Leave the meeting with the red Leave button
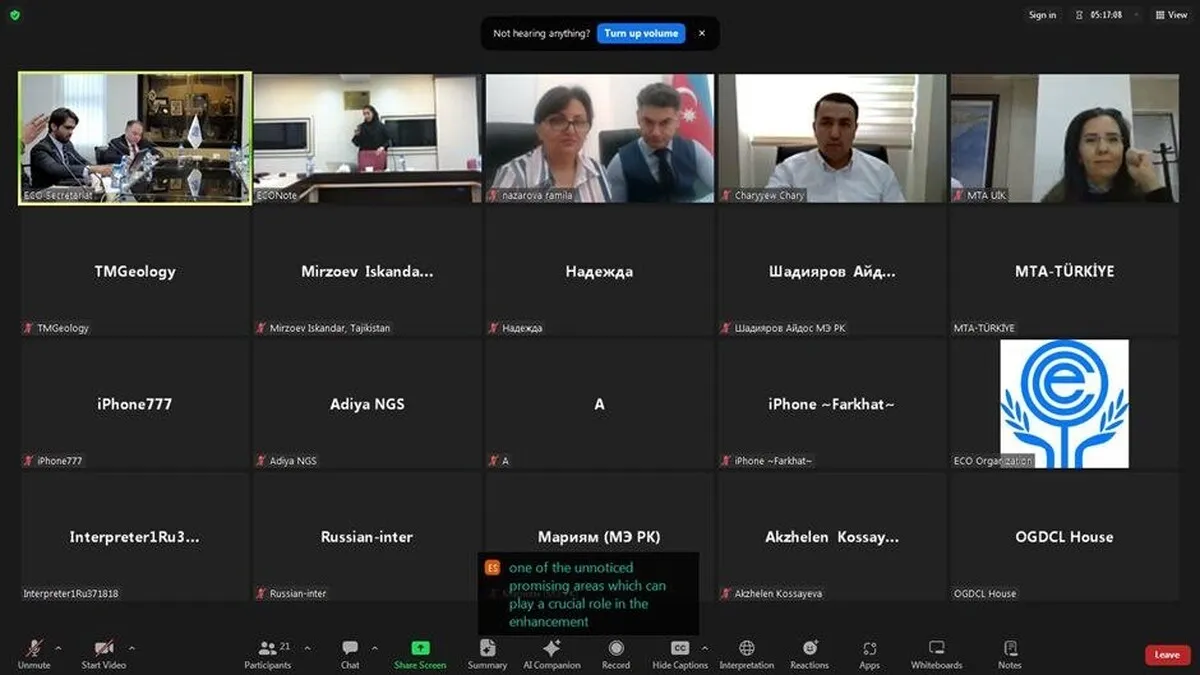 tap(1167, 655)
